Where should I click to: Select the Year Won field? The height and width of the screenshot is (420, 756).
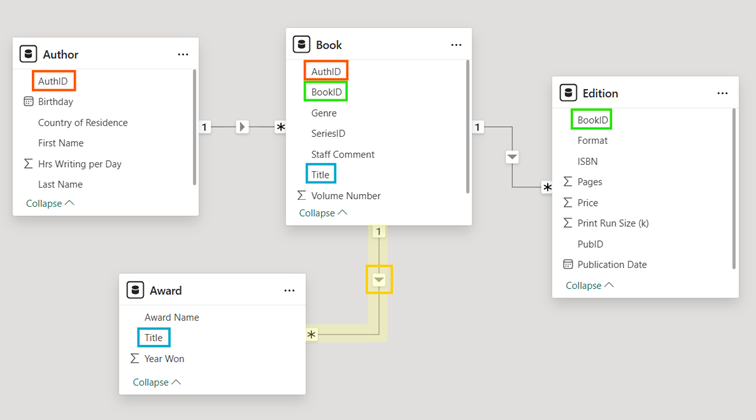click(x=164, y=359)
